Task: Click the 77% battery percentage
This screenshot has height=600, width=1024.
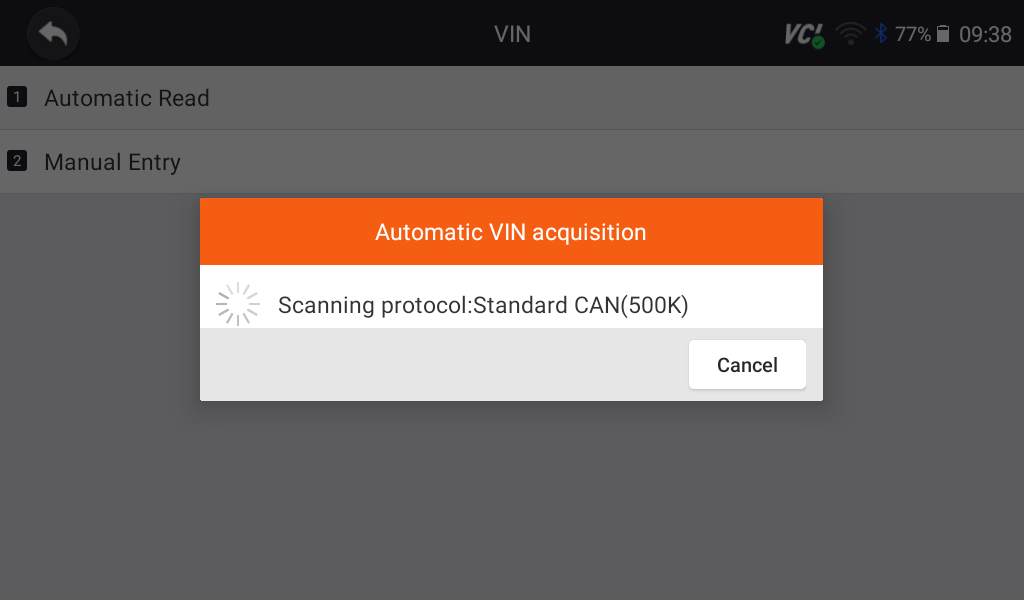Action: (x=912, y=34)
